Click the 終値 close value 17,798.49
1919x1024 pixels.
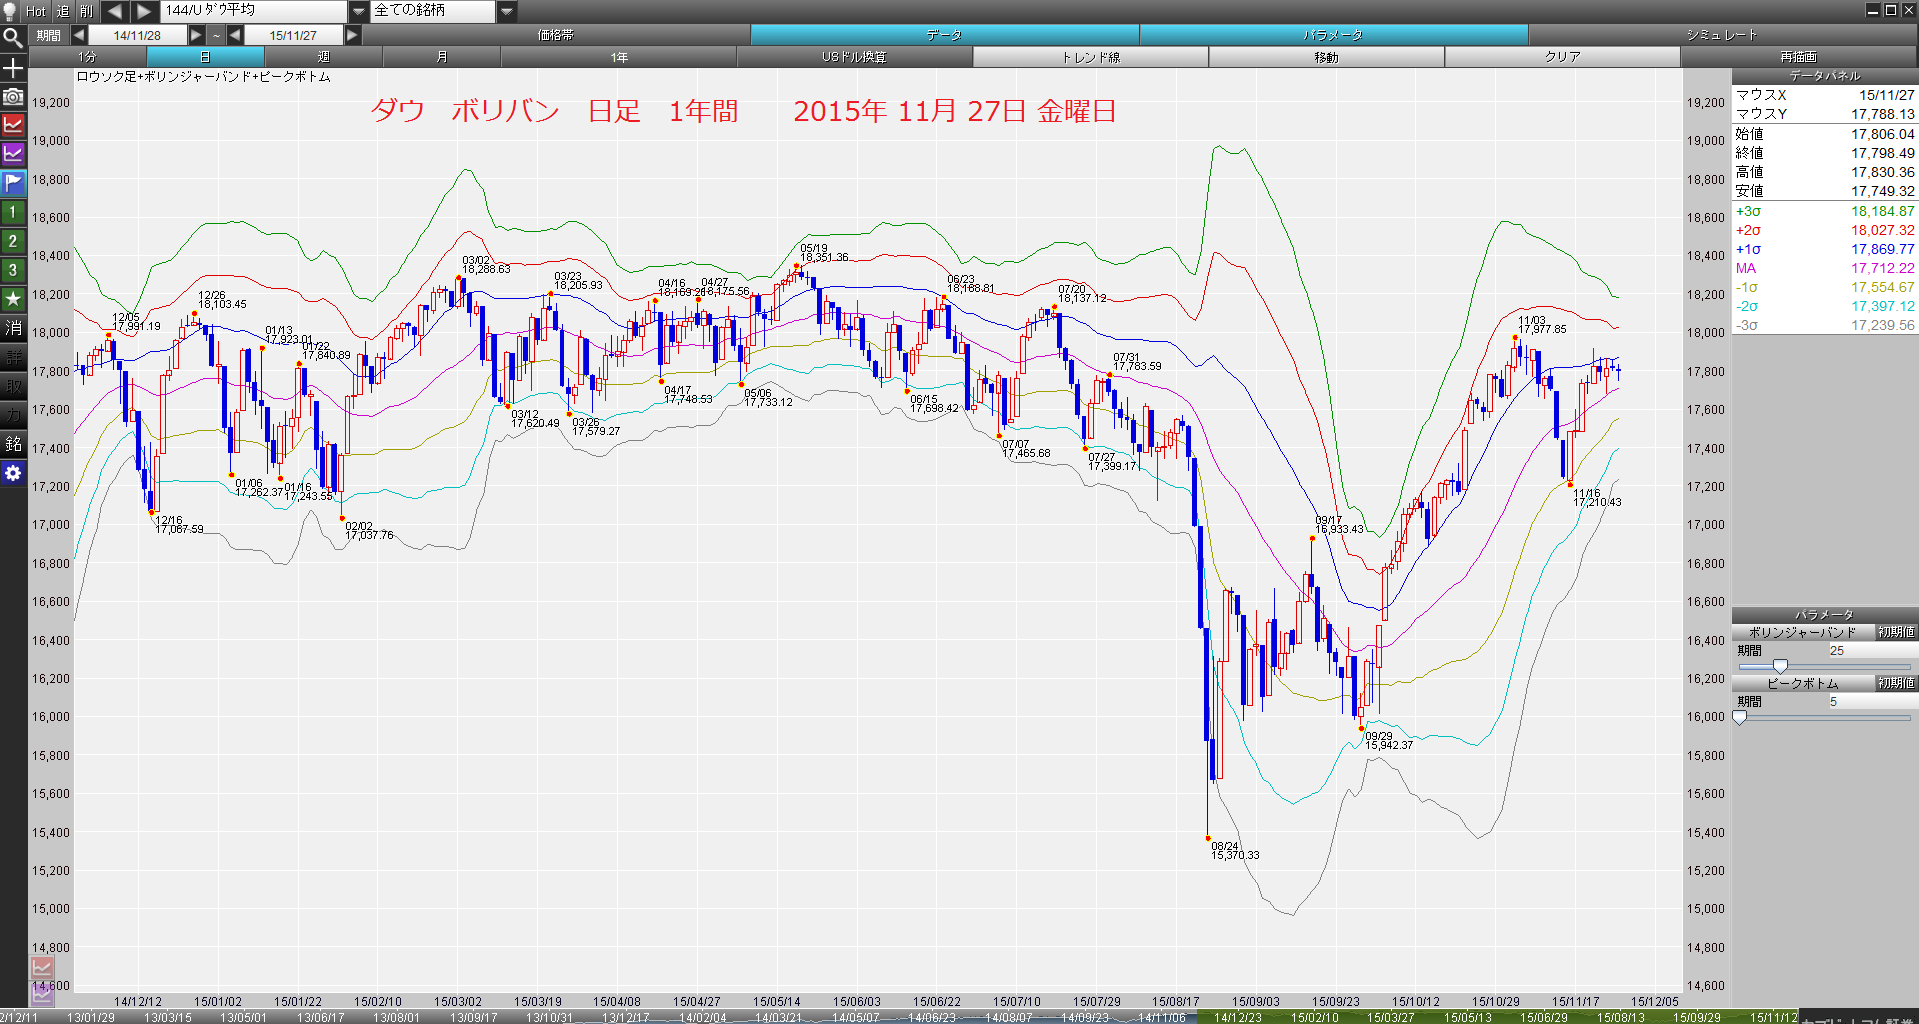pos(1882,153)
